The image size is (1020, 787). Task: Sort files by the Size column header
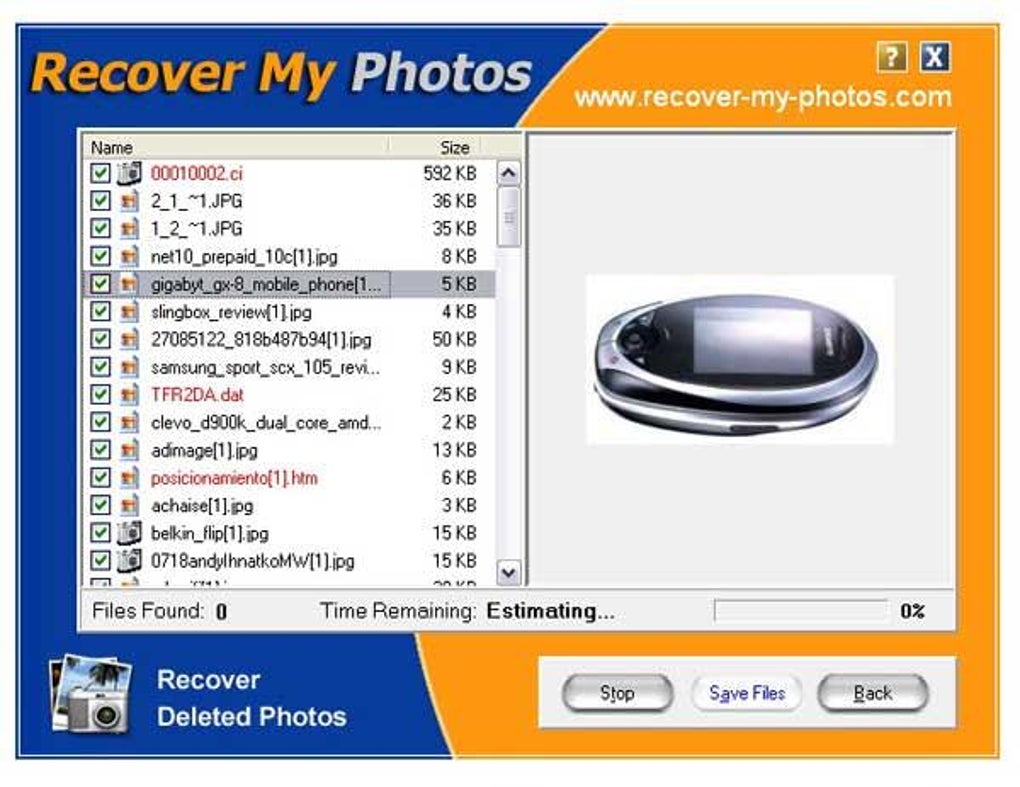tap(435, 148)
